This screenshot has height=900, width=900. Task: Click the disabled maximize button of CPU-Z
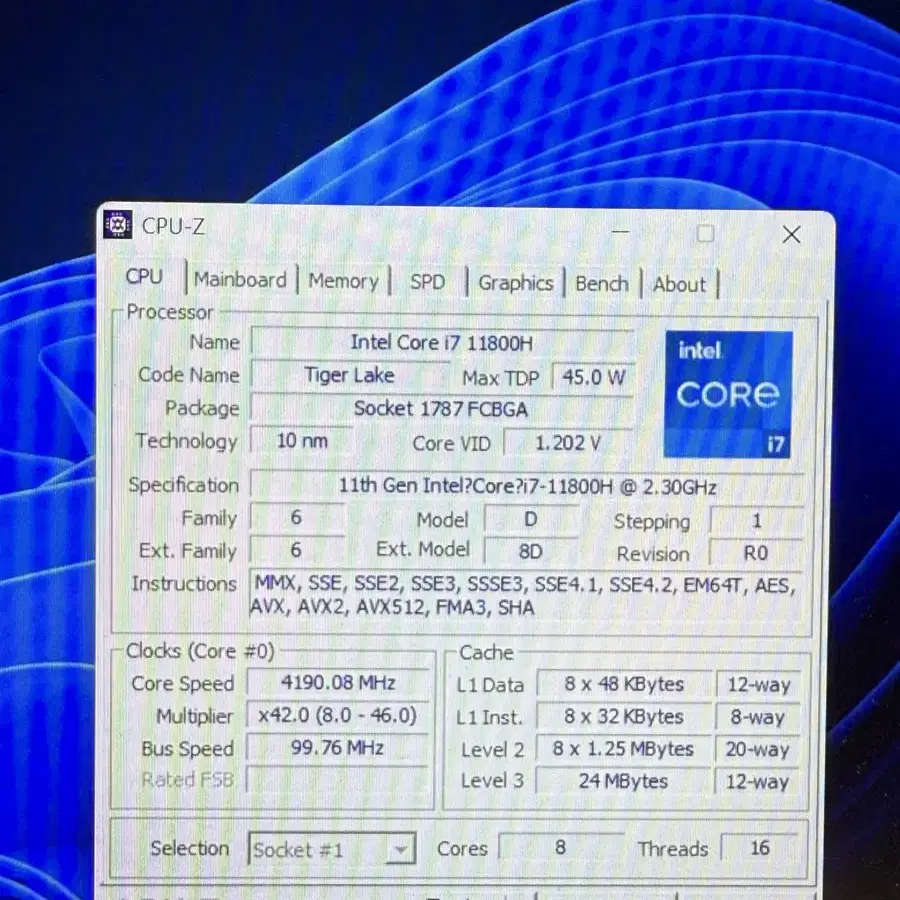705,234
